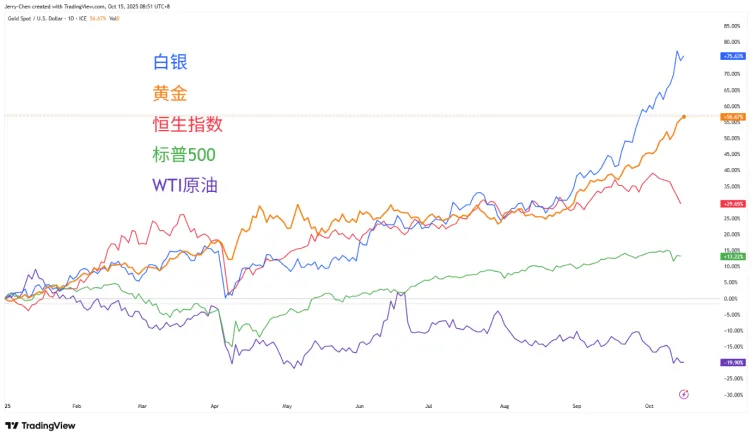Click the blue +75.63% price label

point(732,56)
